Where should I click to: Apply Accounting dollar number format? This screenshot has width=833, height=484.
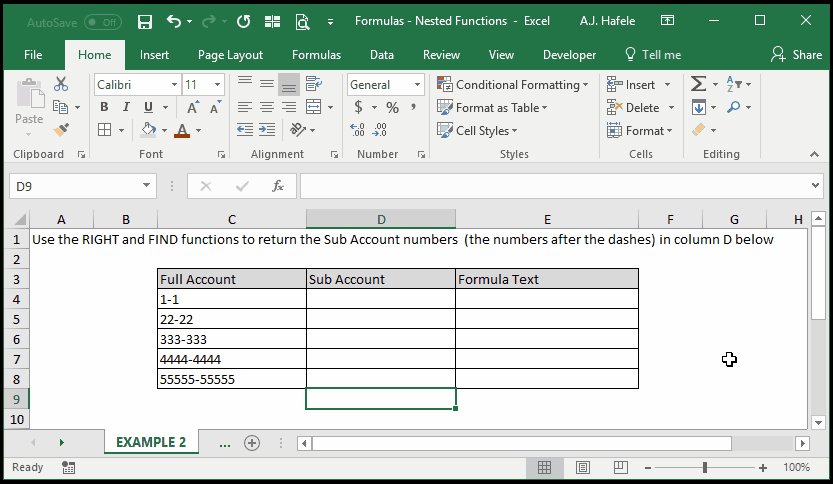click(359, 107)
